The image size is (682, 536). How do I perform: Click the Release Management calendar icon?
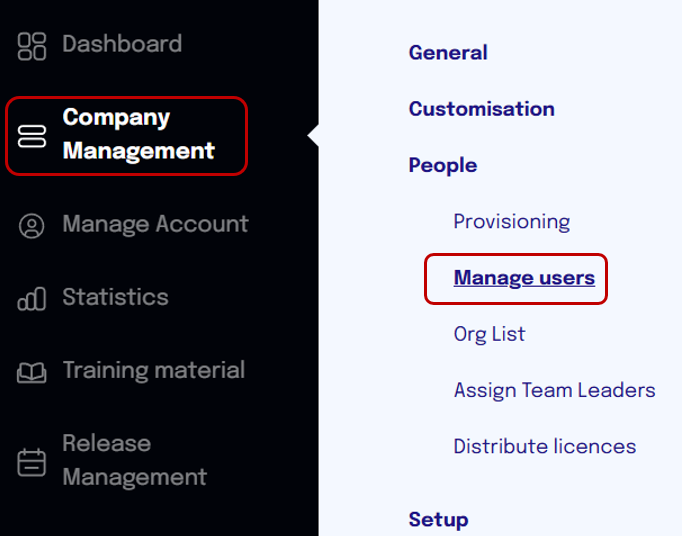(32, 462)
